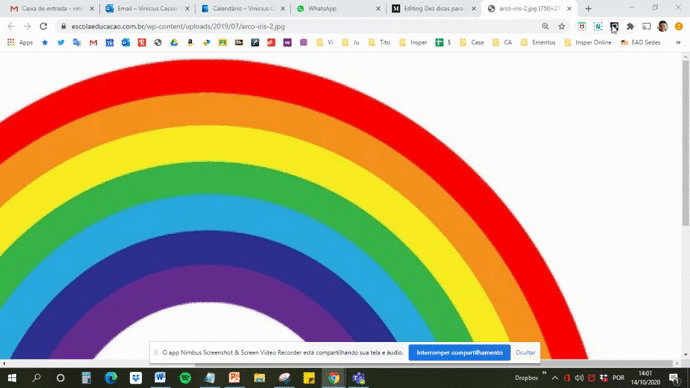
Task: Click the zoom magnifier icon in address bar
Action: pos(545,26)
